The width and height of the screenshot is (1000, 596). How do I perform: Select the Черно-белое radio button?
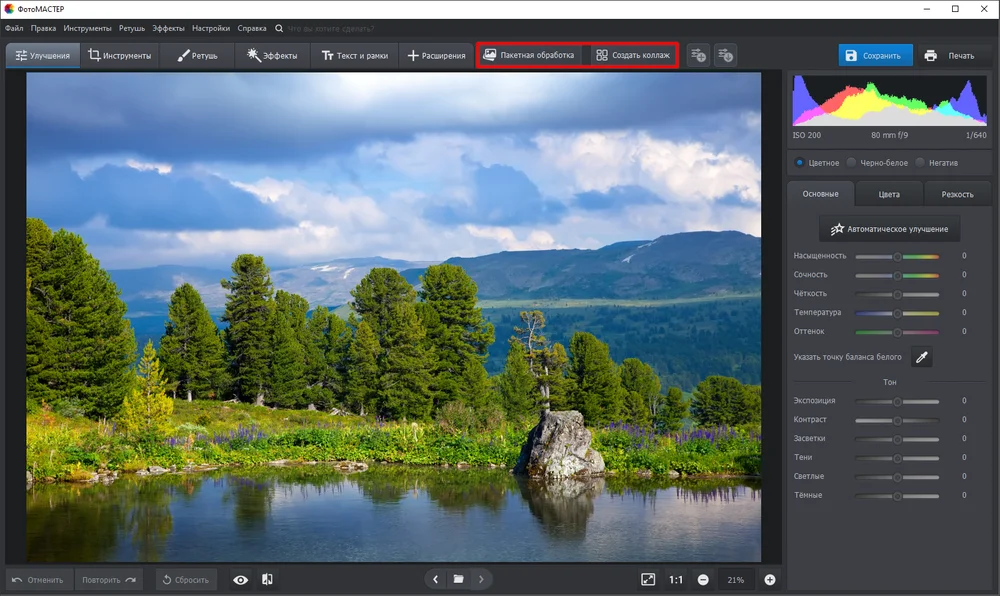click(x=851, y=163)
